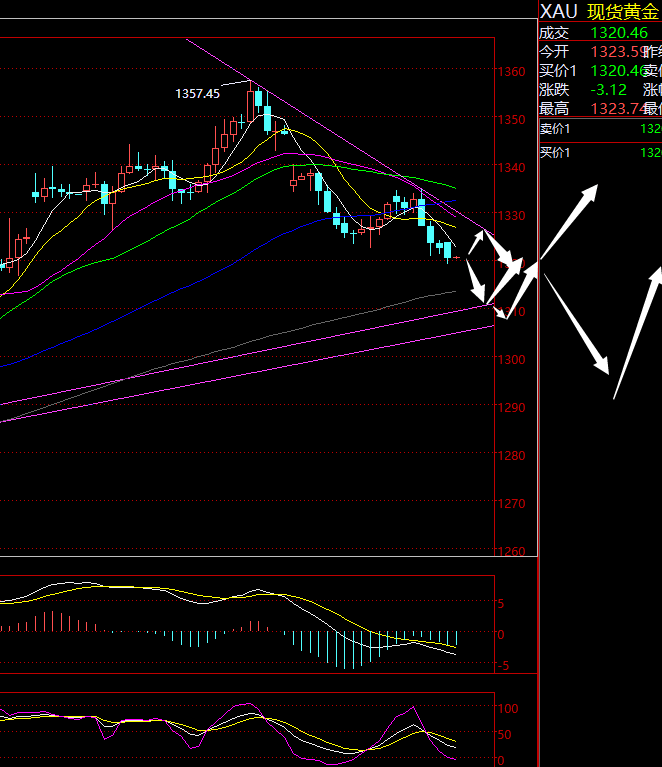The width and height of the screenshot is (662, 767).
Task: Select the 最高 value 1323.74
Action: (619, 108)
